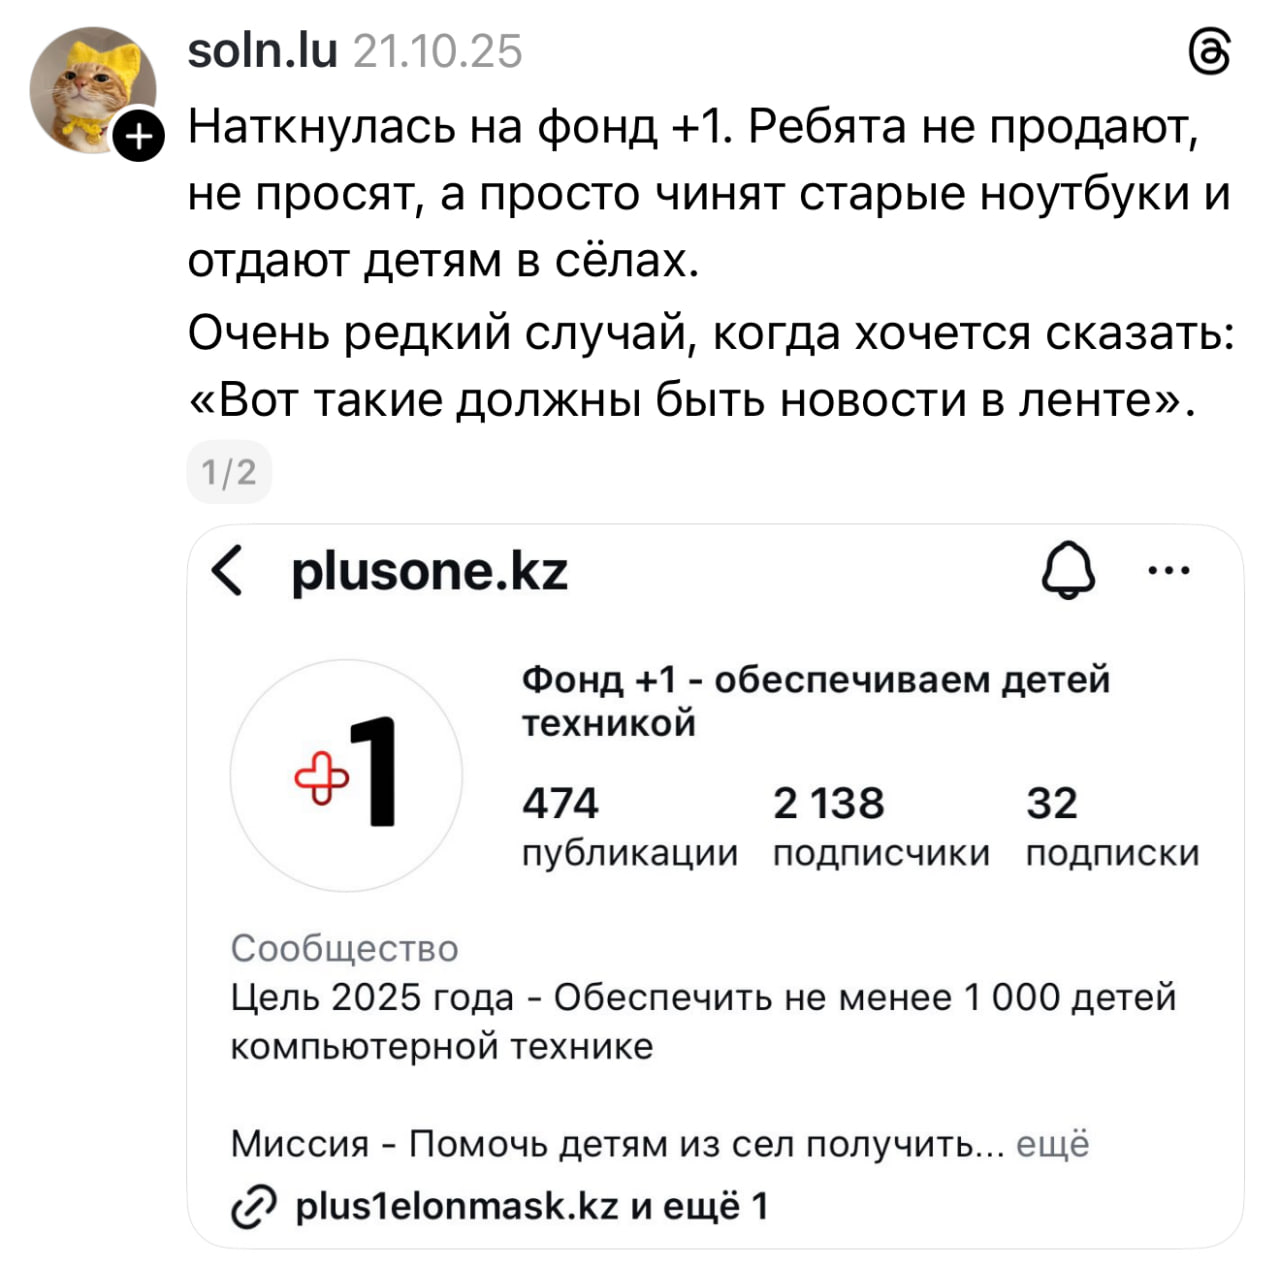Open the plus1elonmask.kz website link
Image resolution: width=1280 pixels, height=1265 pixels.
(x=457, y=1207)
